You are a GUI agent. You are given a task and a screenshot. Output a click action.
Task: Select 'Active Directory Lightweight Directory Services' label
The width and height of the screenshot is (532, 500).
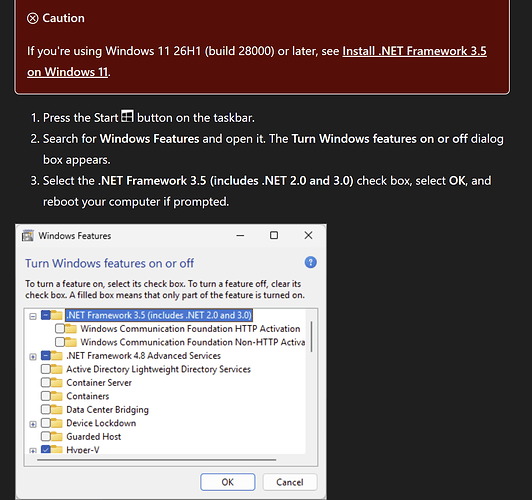click(x=158, y=369)
